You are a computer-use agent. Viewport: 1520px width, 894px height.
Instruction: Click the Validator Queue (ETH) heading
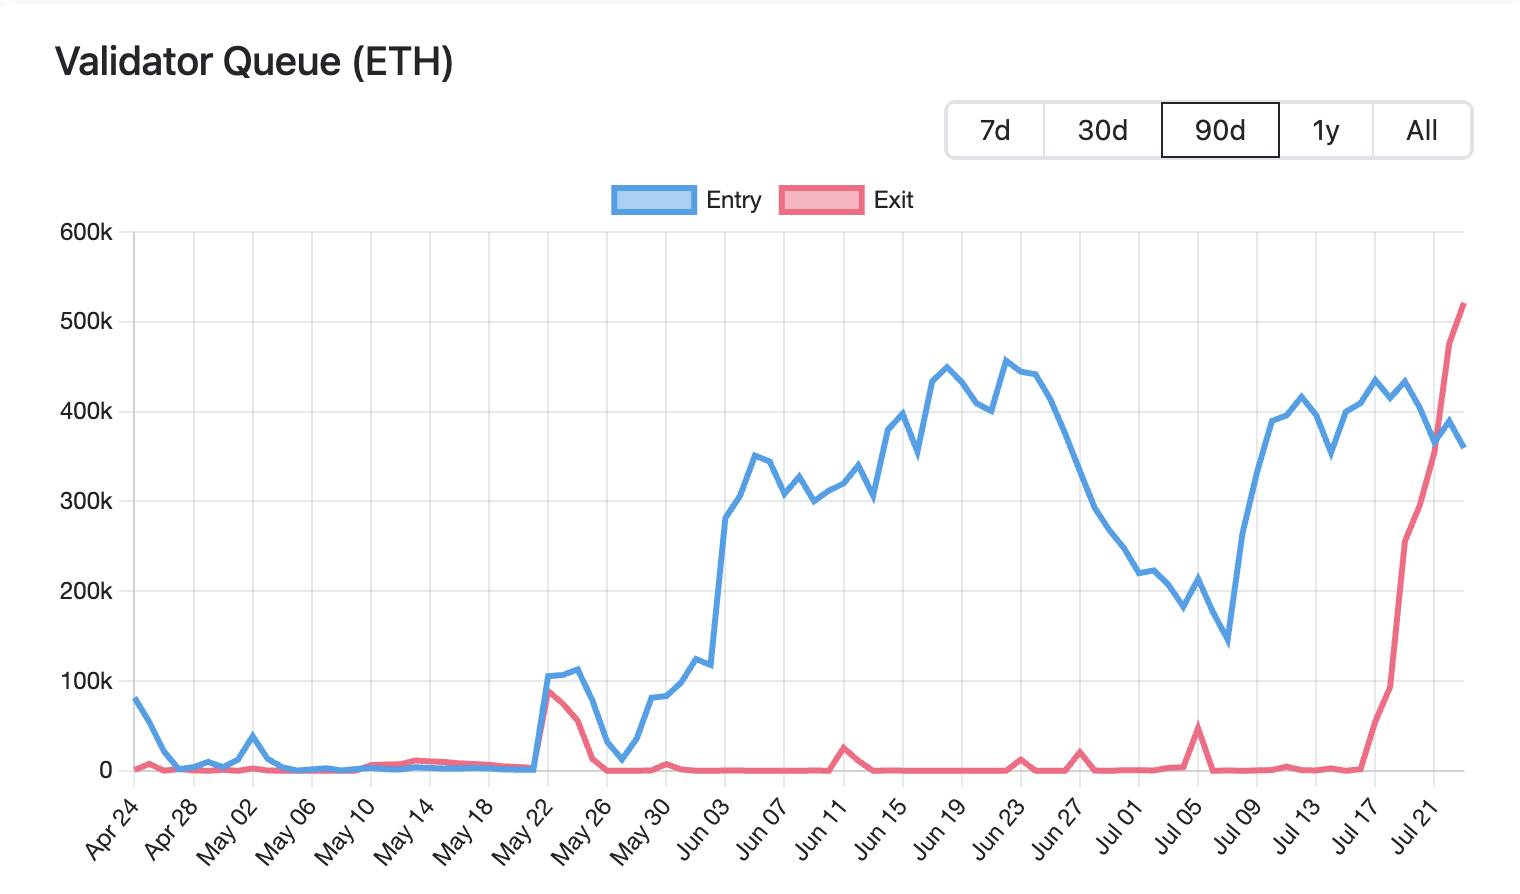click(254, 62)
